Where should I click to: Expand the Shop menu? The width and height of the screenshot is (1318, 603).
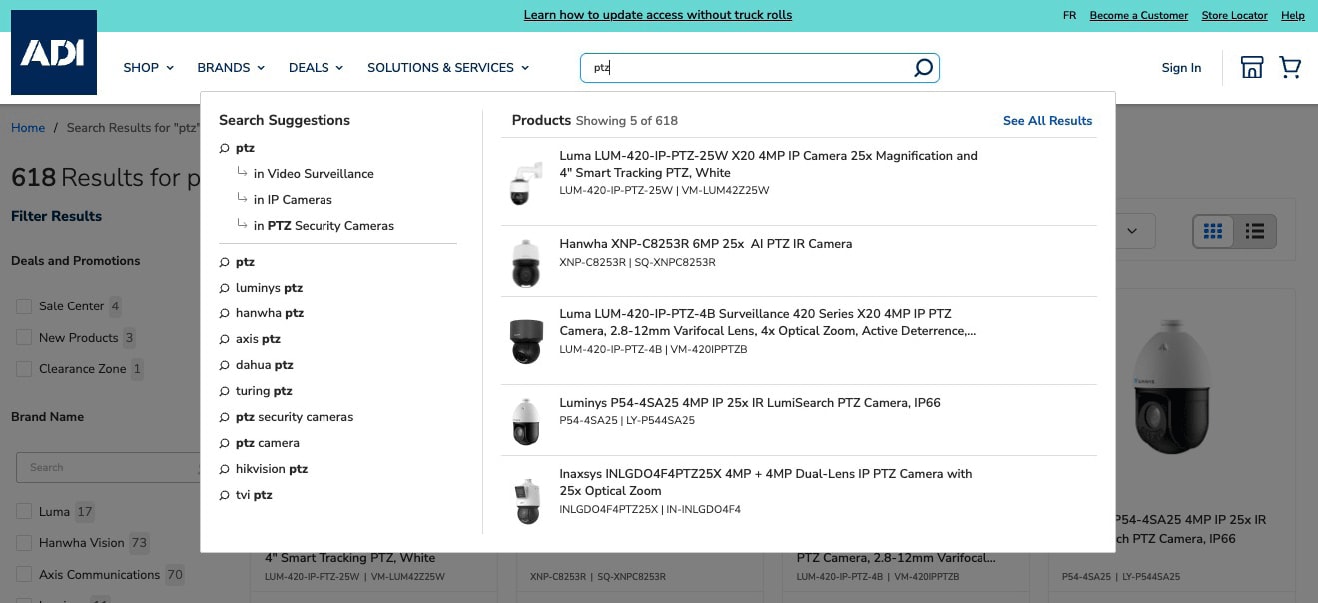click(148, 68)
